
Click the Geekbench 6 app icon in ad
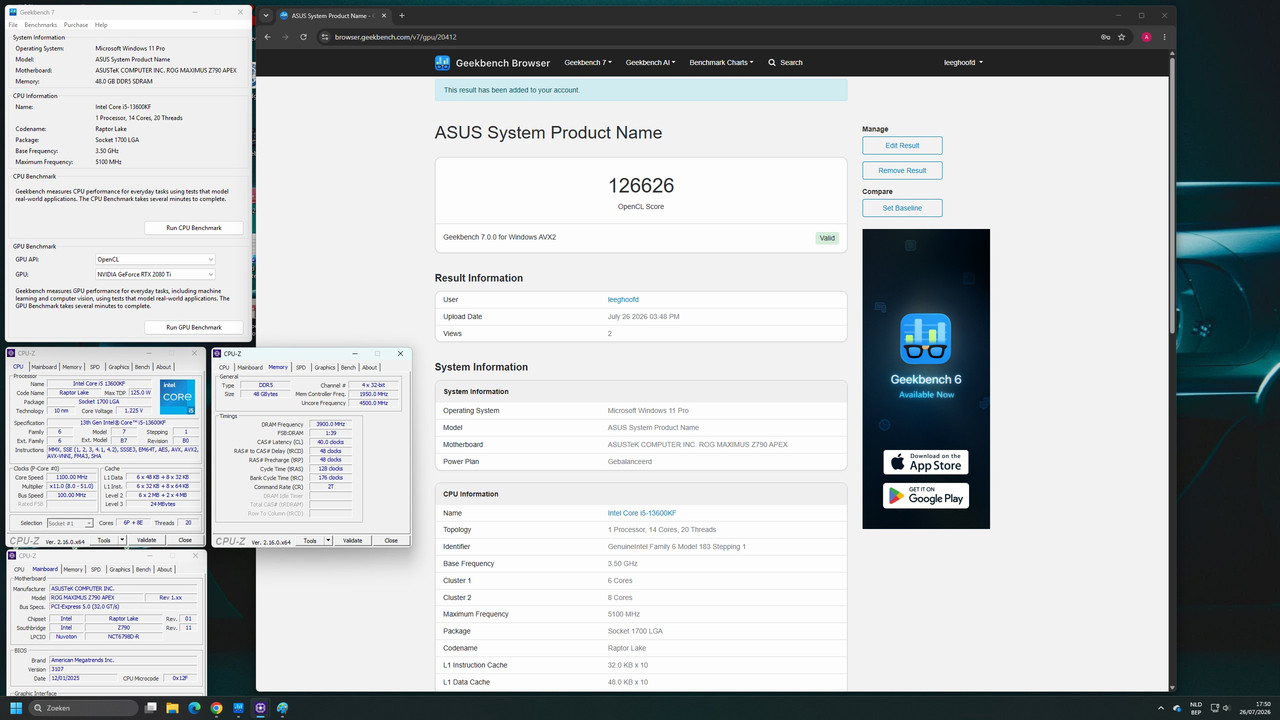926,339
